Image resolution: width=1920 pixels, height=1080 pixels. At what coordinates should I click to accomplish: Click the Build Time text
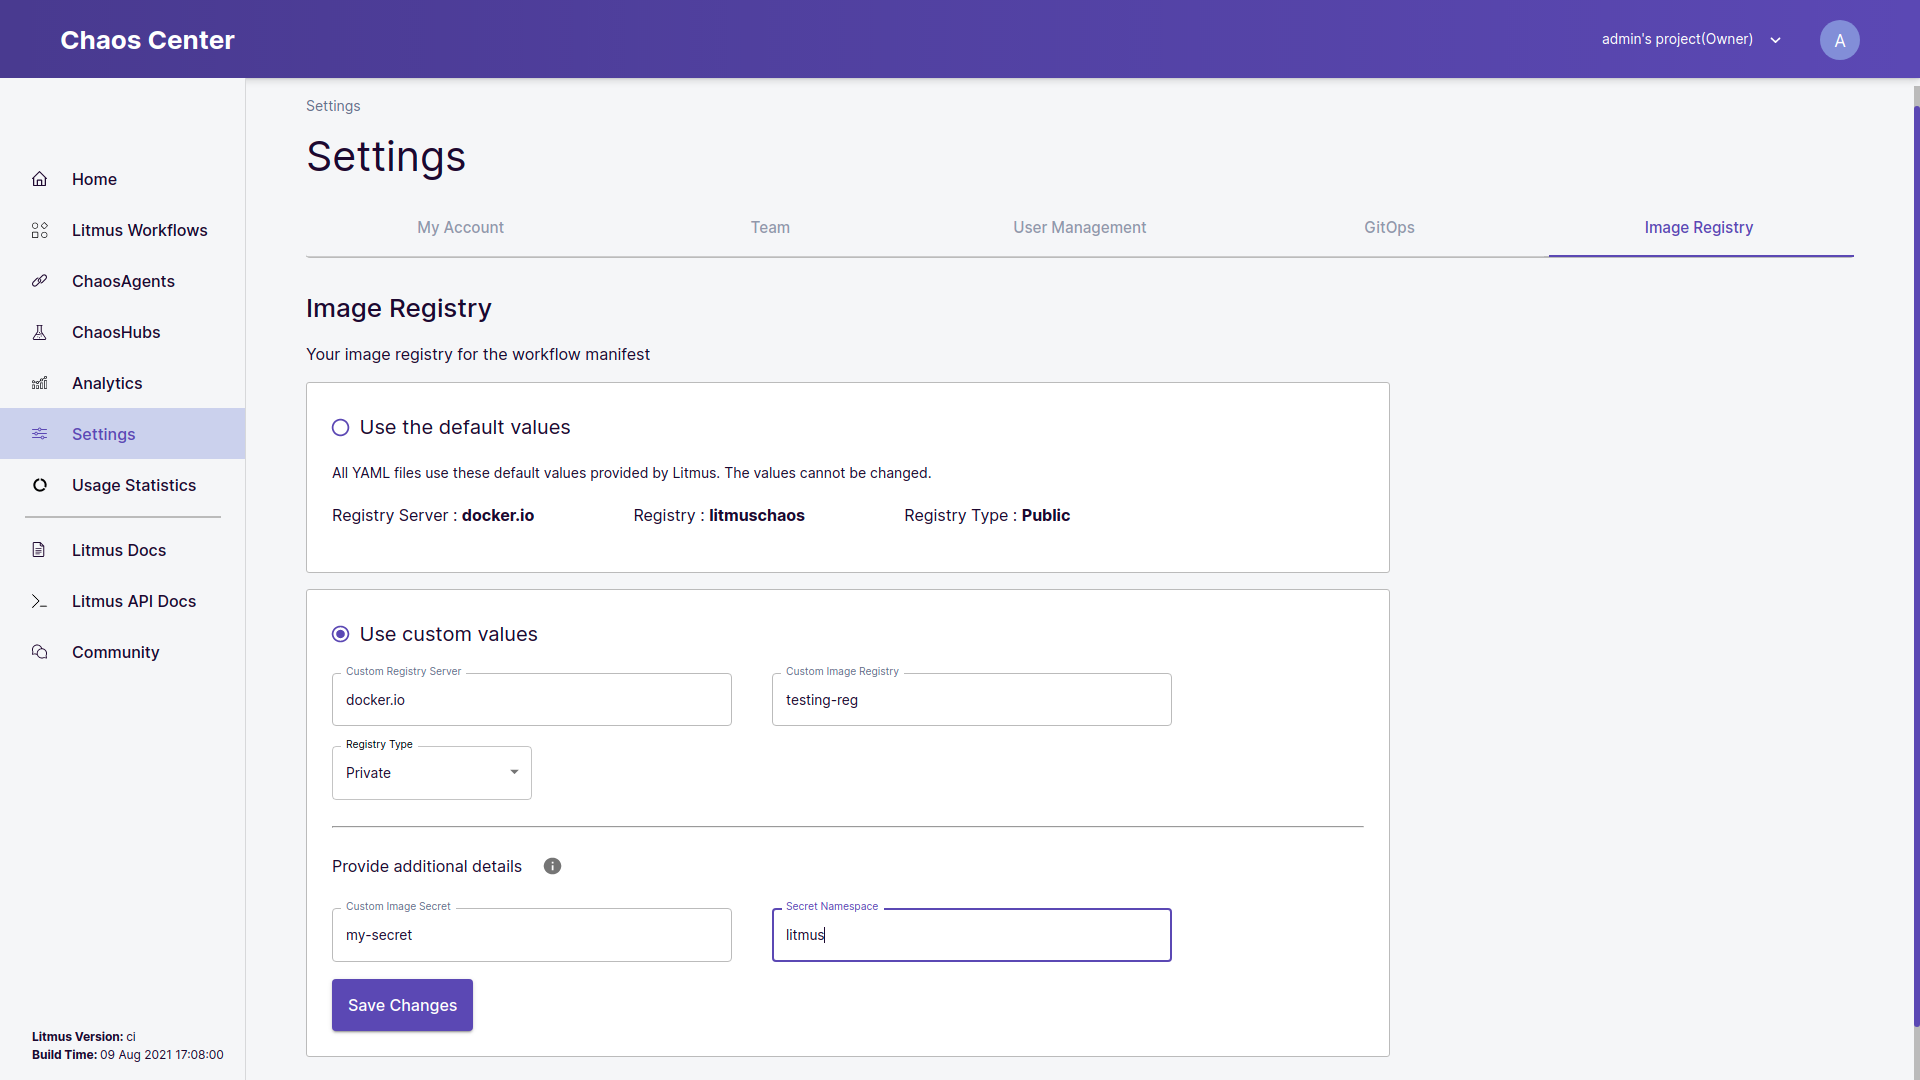tap(128, 1055)
